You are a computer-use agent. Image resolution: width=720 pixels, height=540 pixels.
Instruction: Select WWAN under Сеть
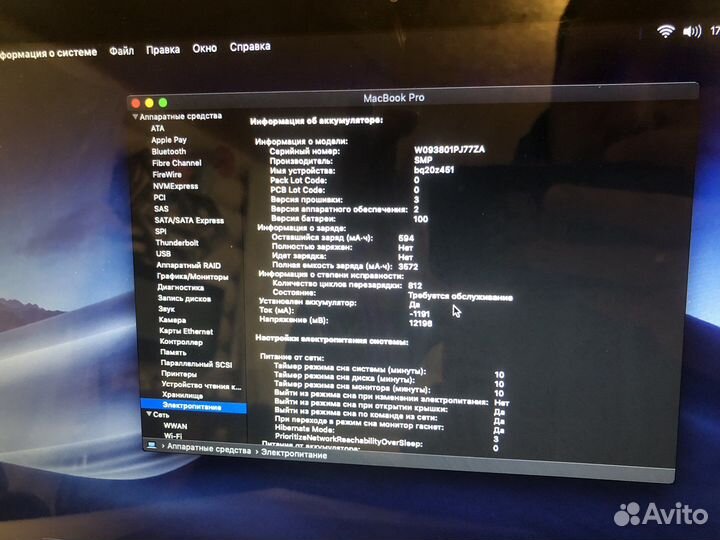click(175, 426)
